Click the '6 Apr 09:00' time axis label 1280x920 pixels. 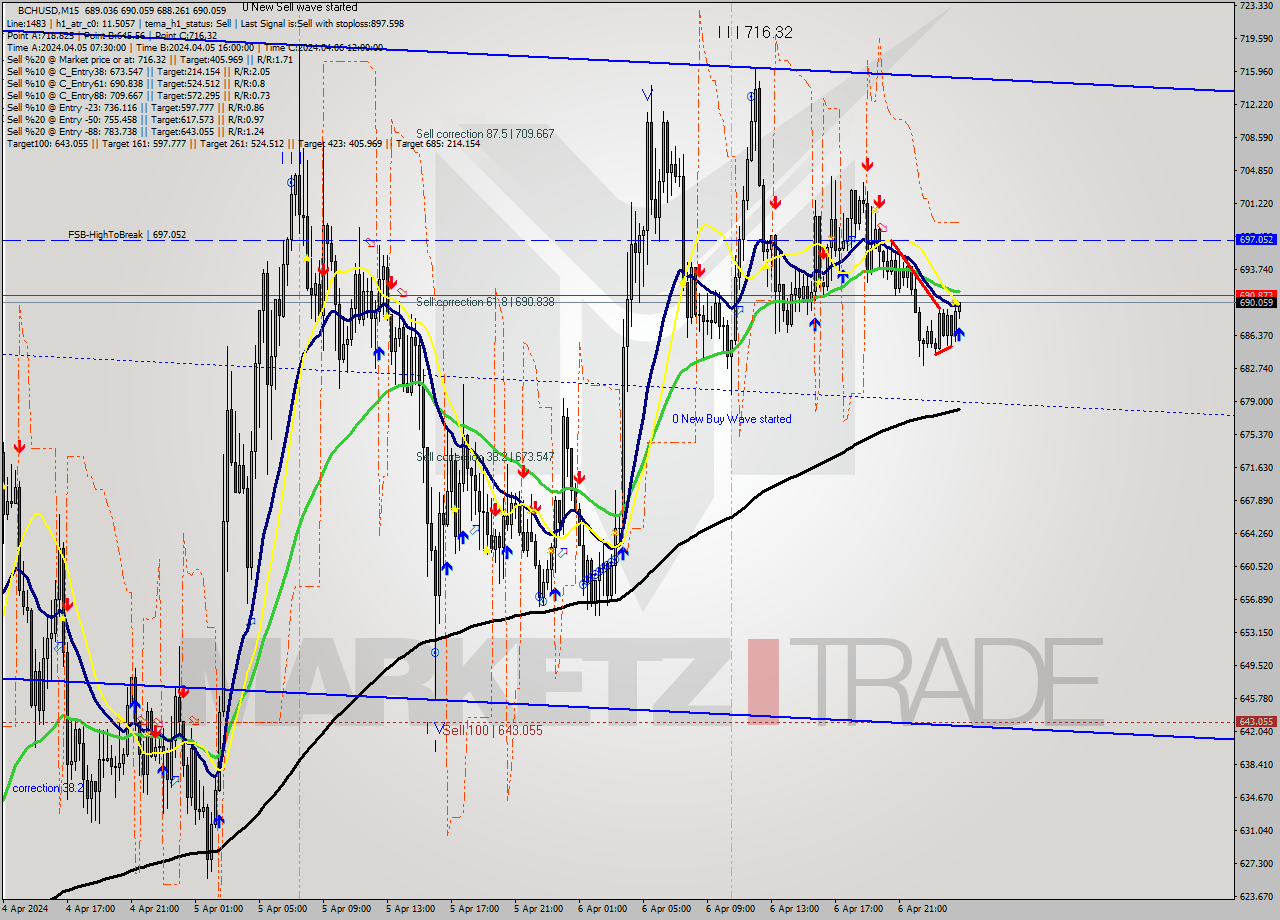click(731, 910)
